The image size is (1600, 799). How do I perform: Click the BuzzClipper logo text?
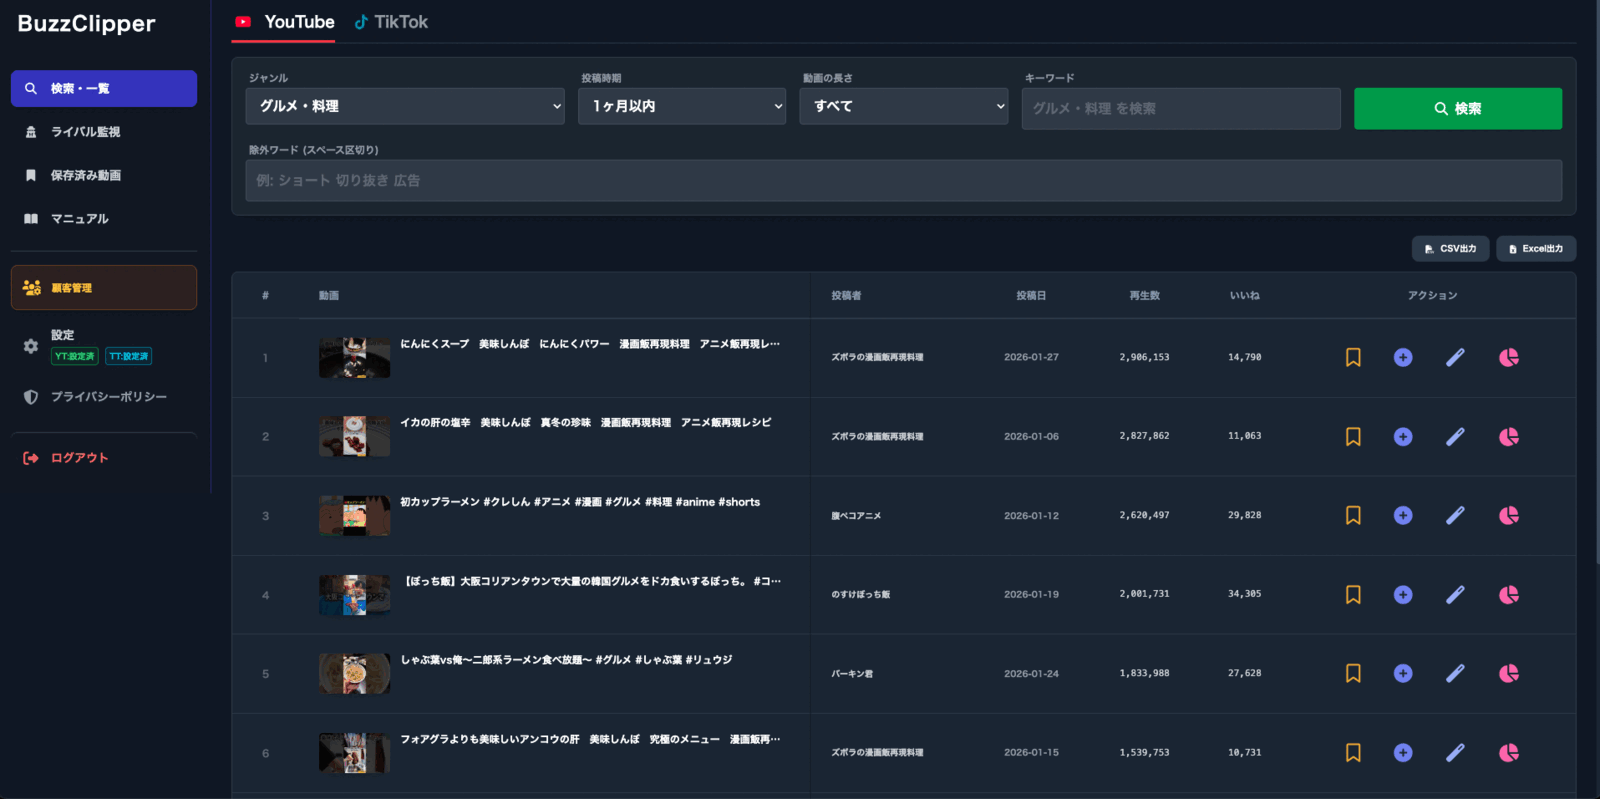87,24
